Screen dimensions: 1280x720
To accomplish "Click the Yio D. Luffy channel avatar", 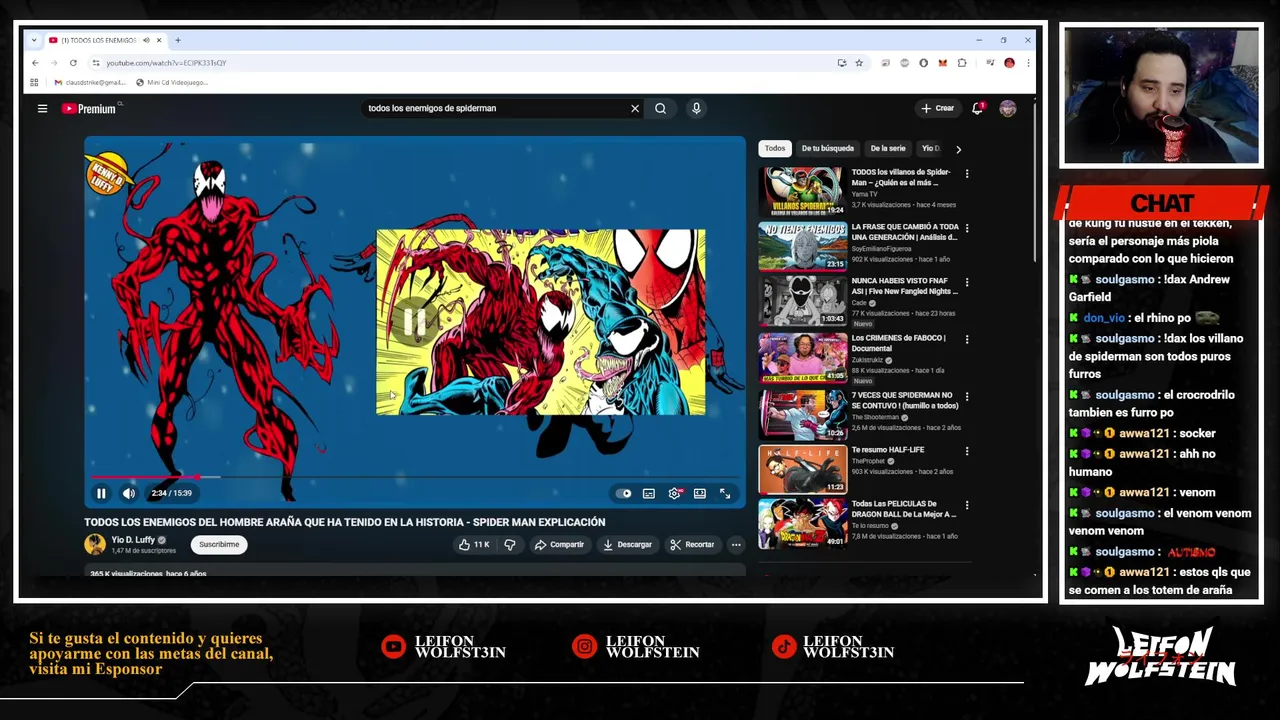I will [x=95, y=545].
